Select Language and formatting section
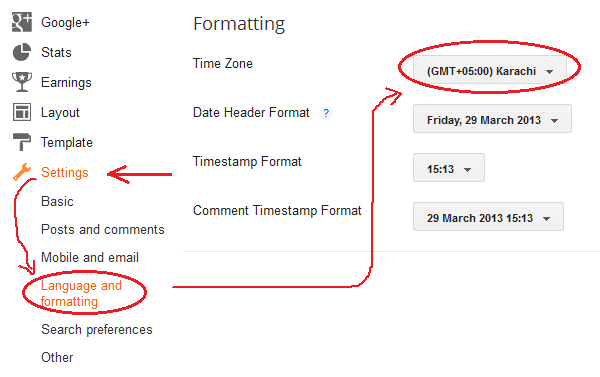This screenshot has height=377, width=600. coord(82,294)
